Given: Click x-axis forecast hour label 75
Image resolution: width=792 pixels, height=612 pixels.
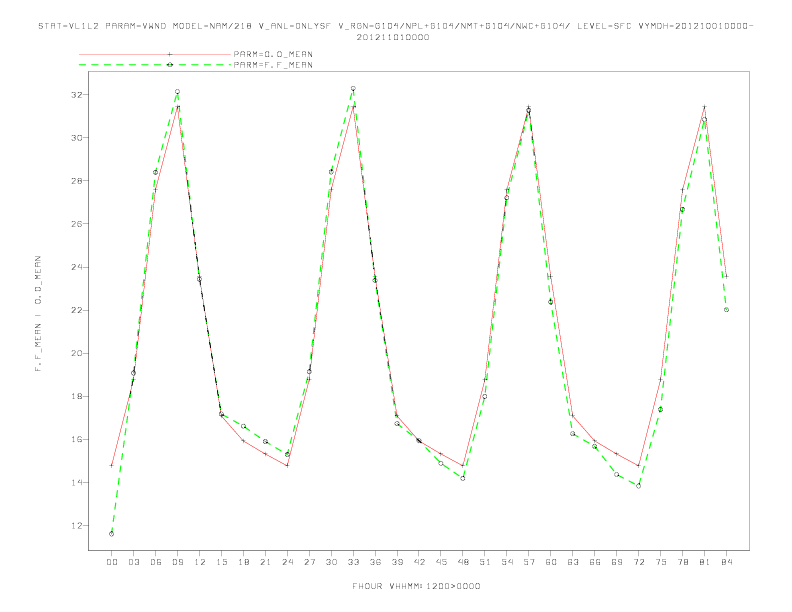Looking at the screenshot, I should (661, 562).
